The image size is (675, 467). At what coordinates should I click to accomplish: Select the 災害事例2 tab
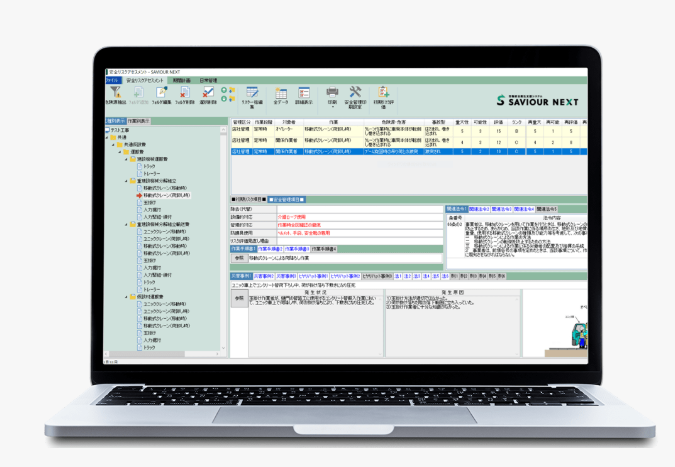(x=264, y=276)
